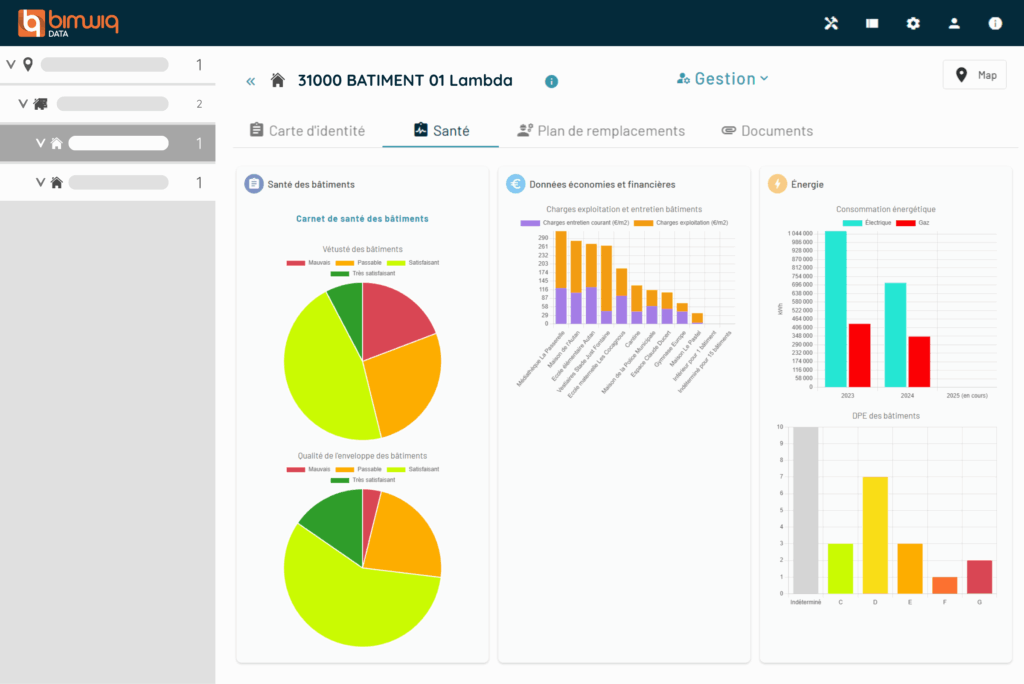1024x684 pixels.
Task: Open the user profile icon
Action: point(954,23)
